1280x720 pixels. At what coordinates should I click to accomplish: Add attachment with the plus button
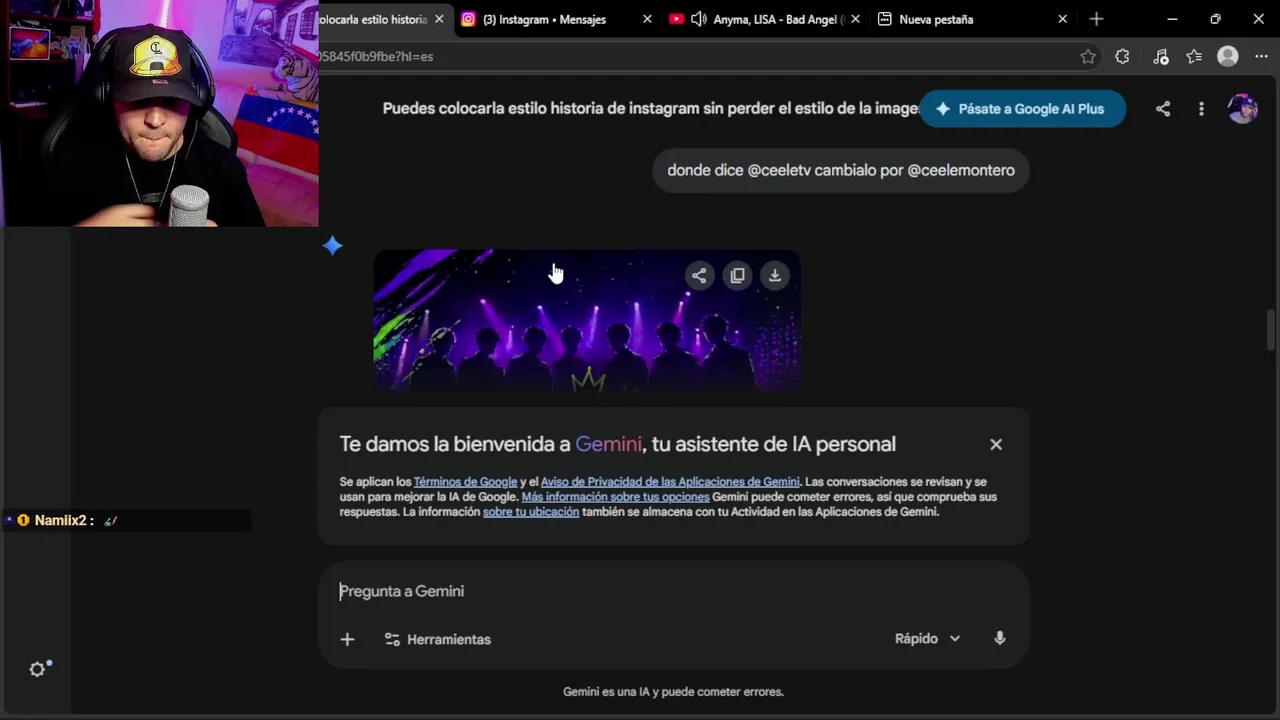pos(347,639)
